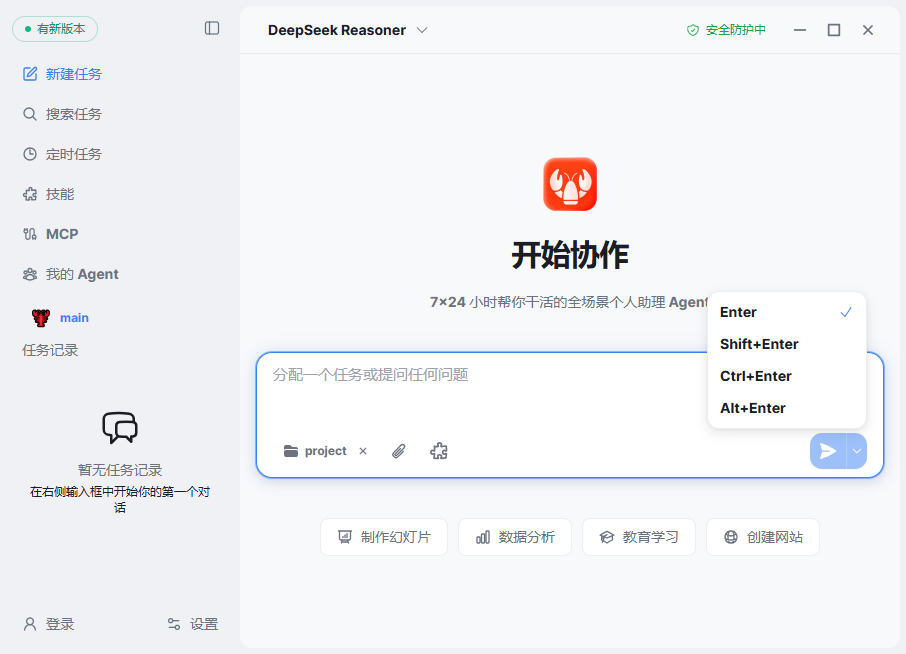Click the 暂无任务记录 text
The image size is (906, 654).
(x=120, y=470)
